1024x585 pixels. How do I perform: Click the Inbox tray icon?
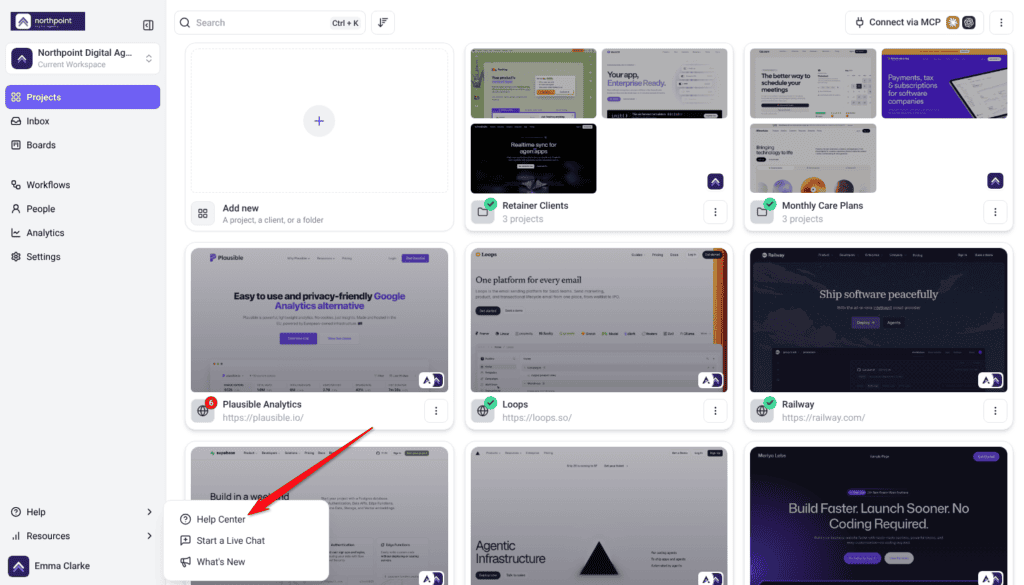click(16, 121)
